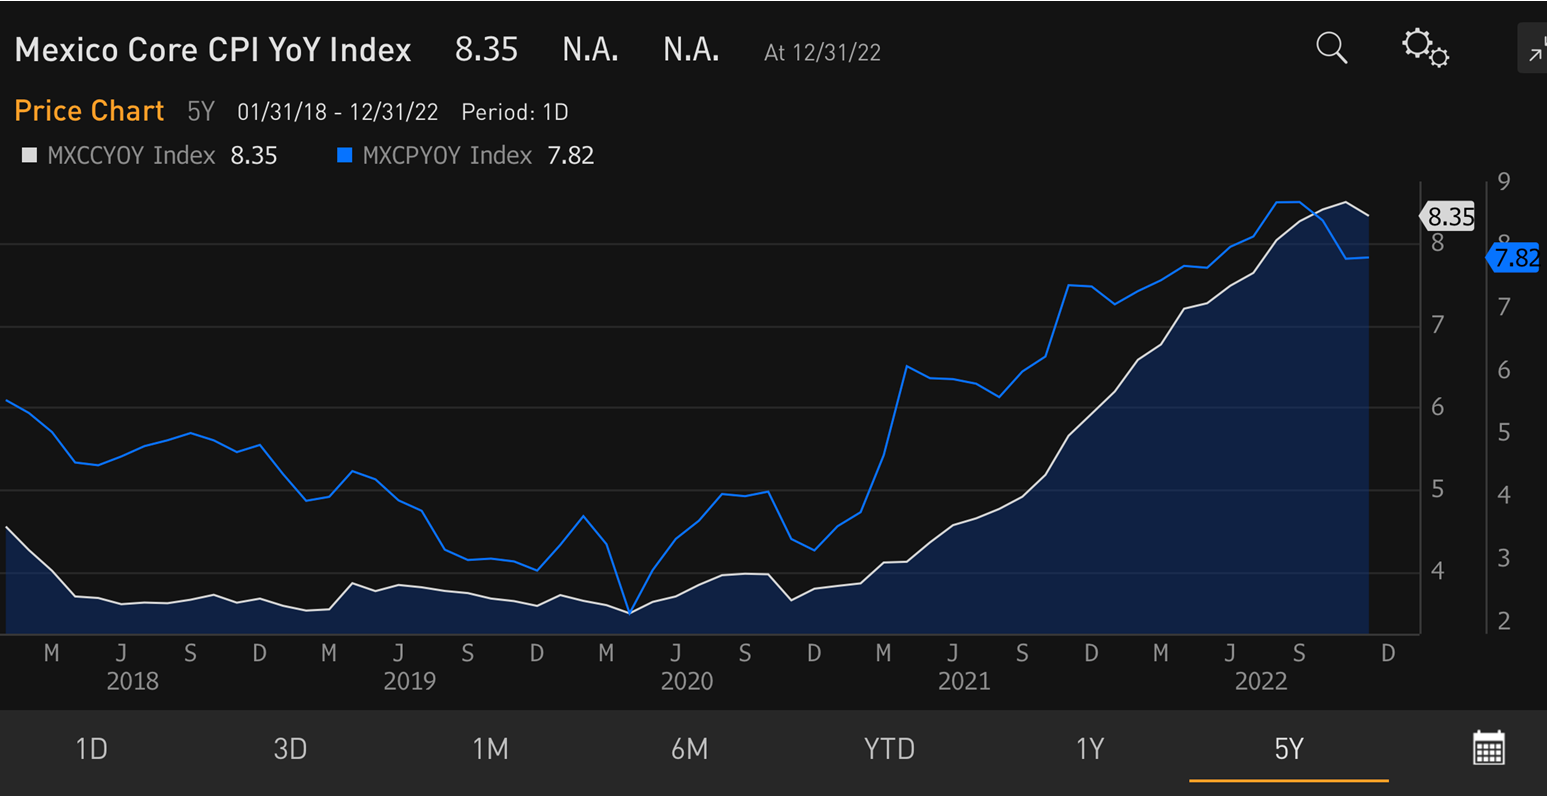
Task: Select the 1D time range tab
Action: pos(91,749)
